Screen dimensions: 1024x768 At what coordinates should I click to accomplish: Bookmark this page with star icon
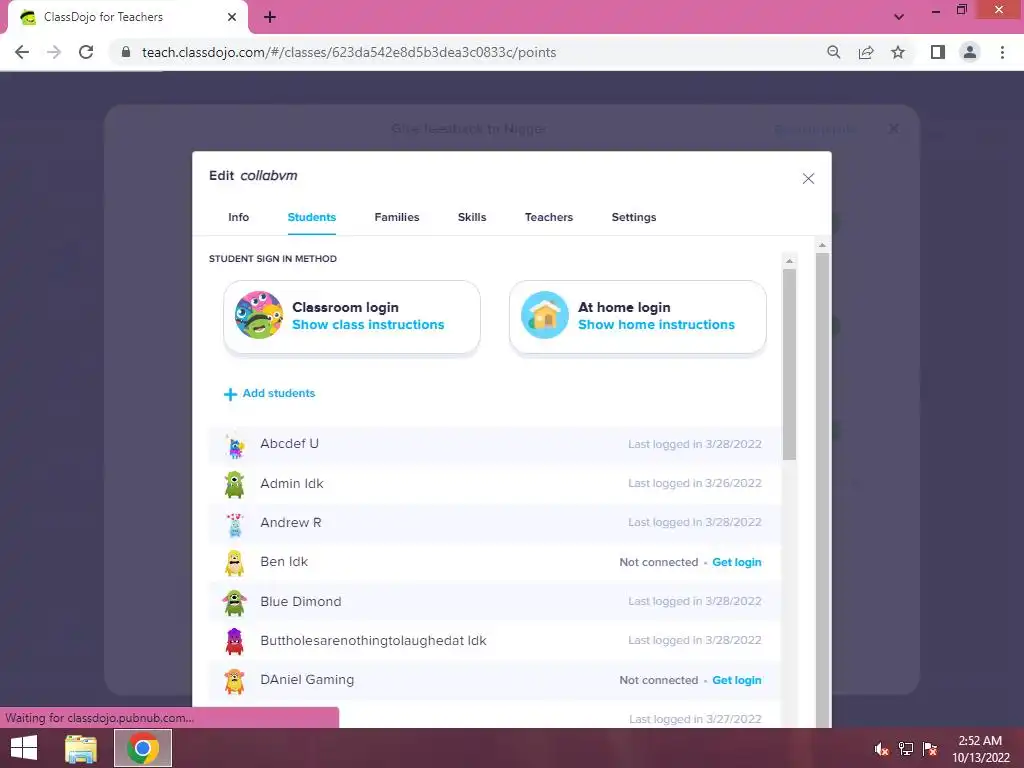coord(898,52)
